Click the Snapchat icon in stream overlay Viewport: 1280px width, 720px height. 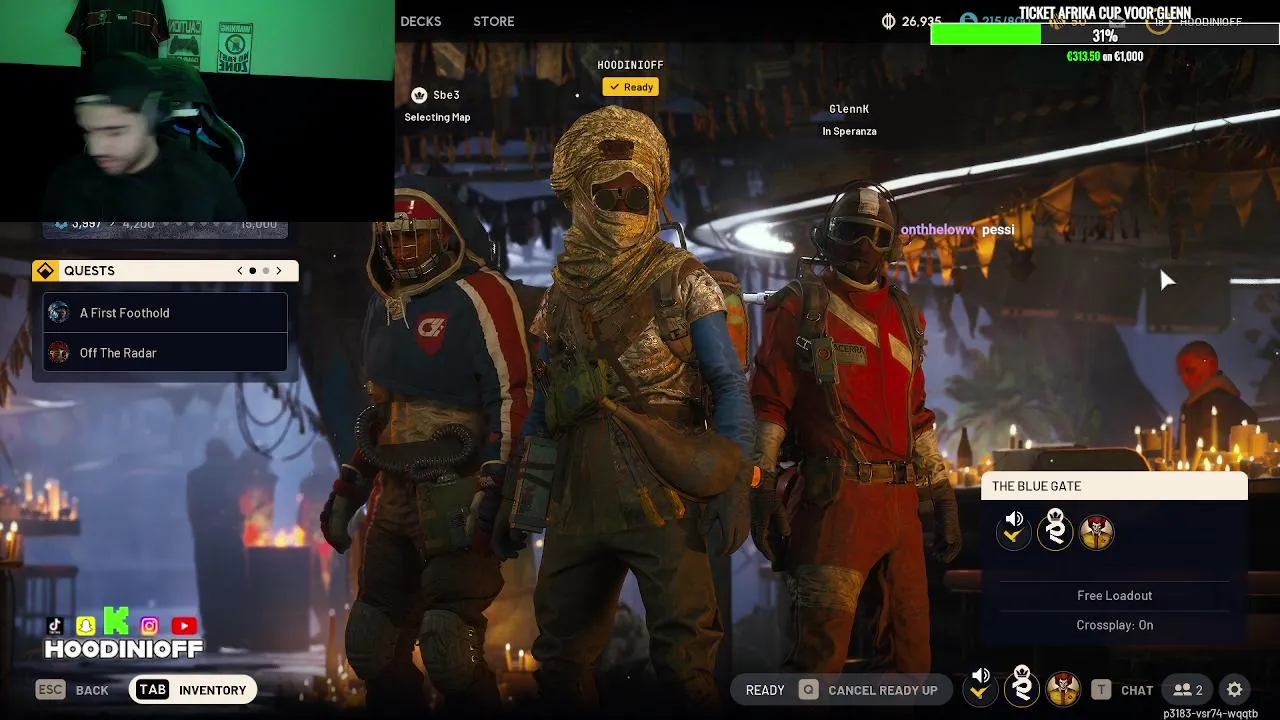(86, 626)
